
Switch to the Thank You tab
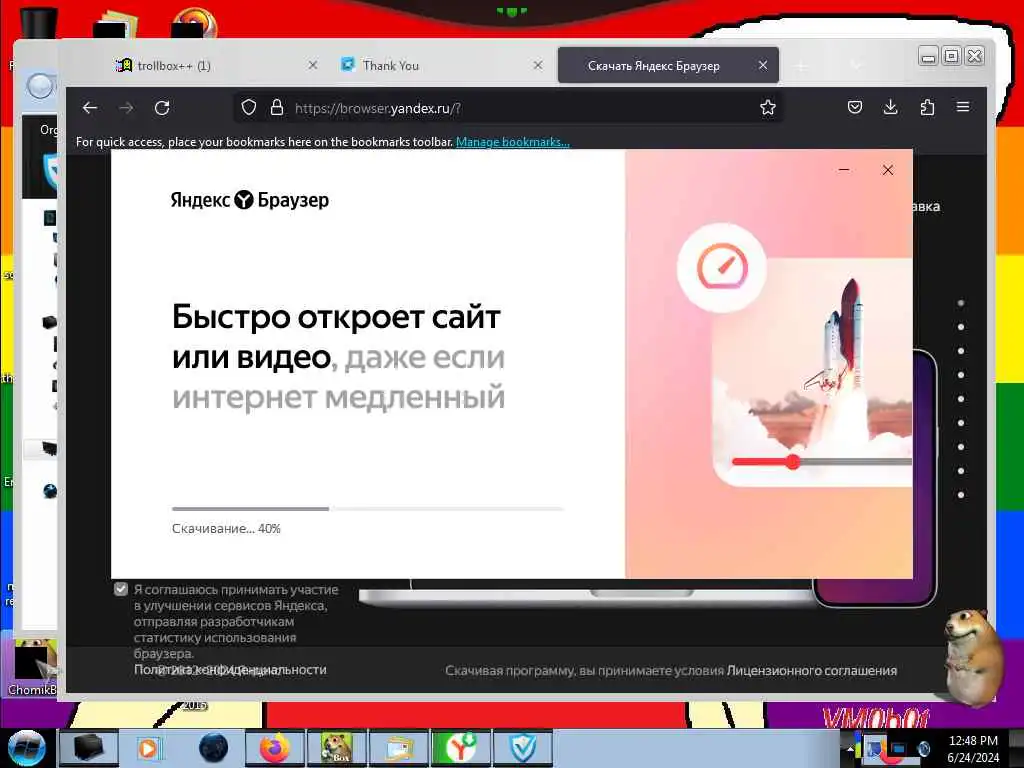click(439, 65)
